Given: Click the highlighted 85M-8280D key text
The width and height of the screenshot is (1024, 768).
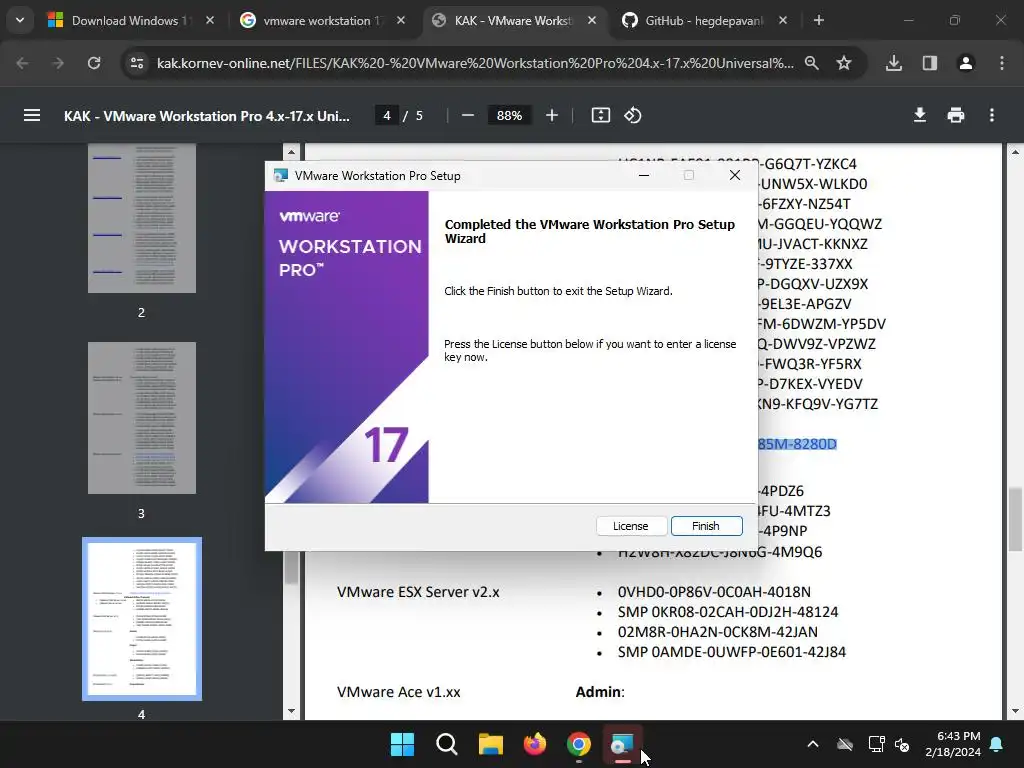Looking at the screenshot, I should pos(797,444).
